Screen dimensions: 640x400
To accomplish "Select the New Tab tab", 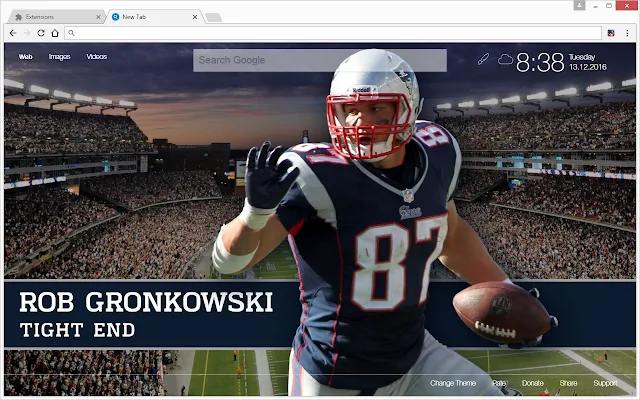I will click(153, 17).
